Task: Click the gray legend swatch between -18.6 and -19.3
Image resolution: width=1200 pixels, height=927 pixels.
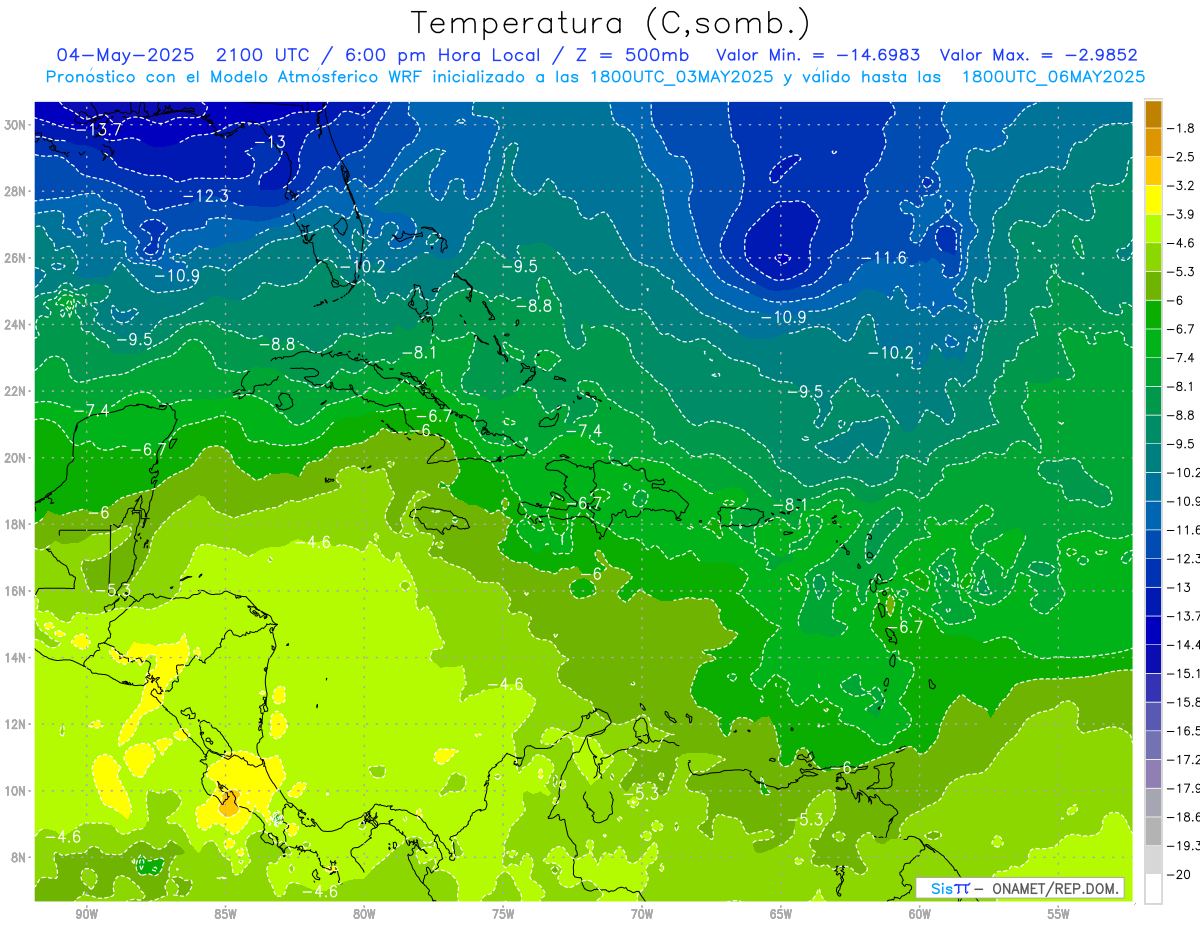Action: point(1153,831)
